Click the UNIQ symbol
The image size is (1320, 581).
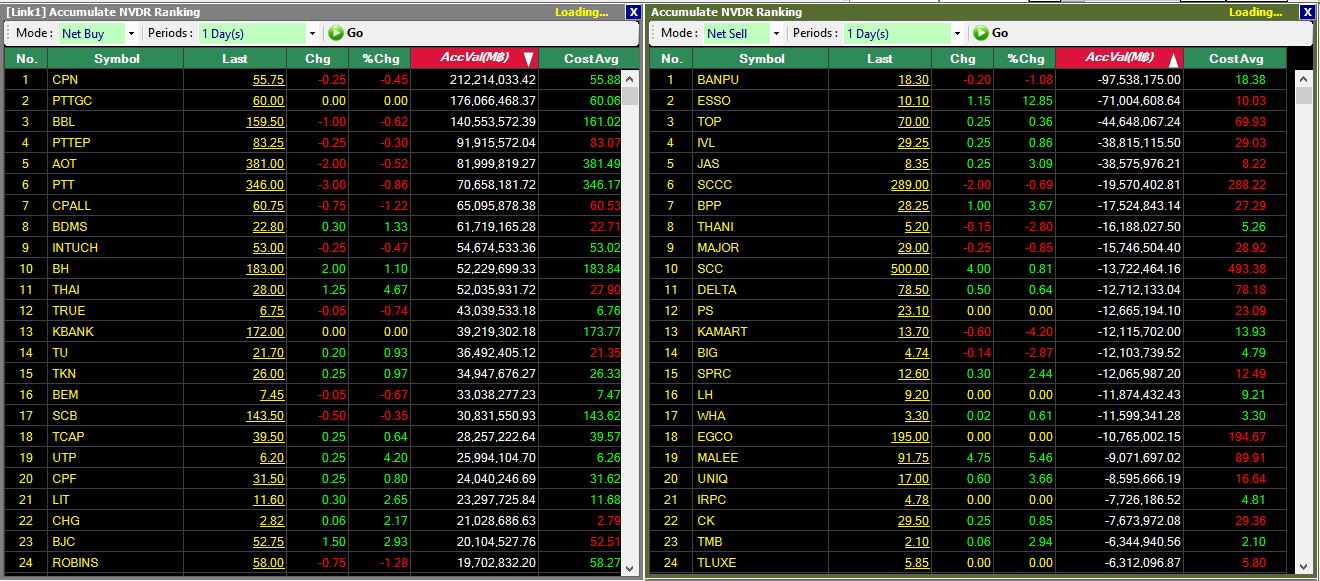click(713, 478)
